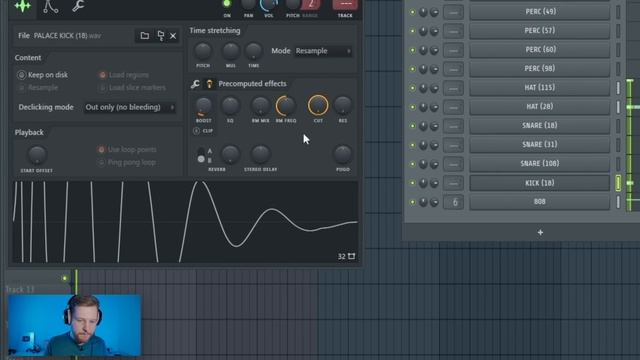Select the HAT (28) channel button

pyautogui.click(x=540, y=107)
